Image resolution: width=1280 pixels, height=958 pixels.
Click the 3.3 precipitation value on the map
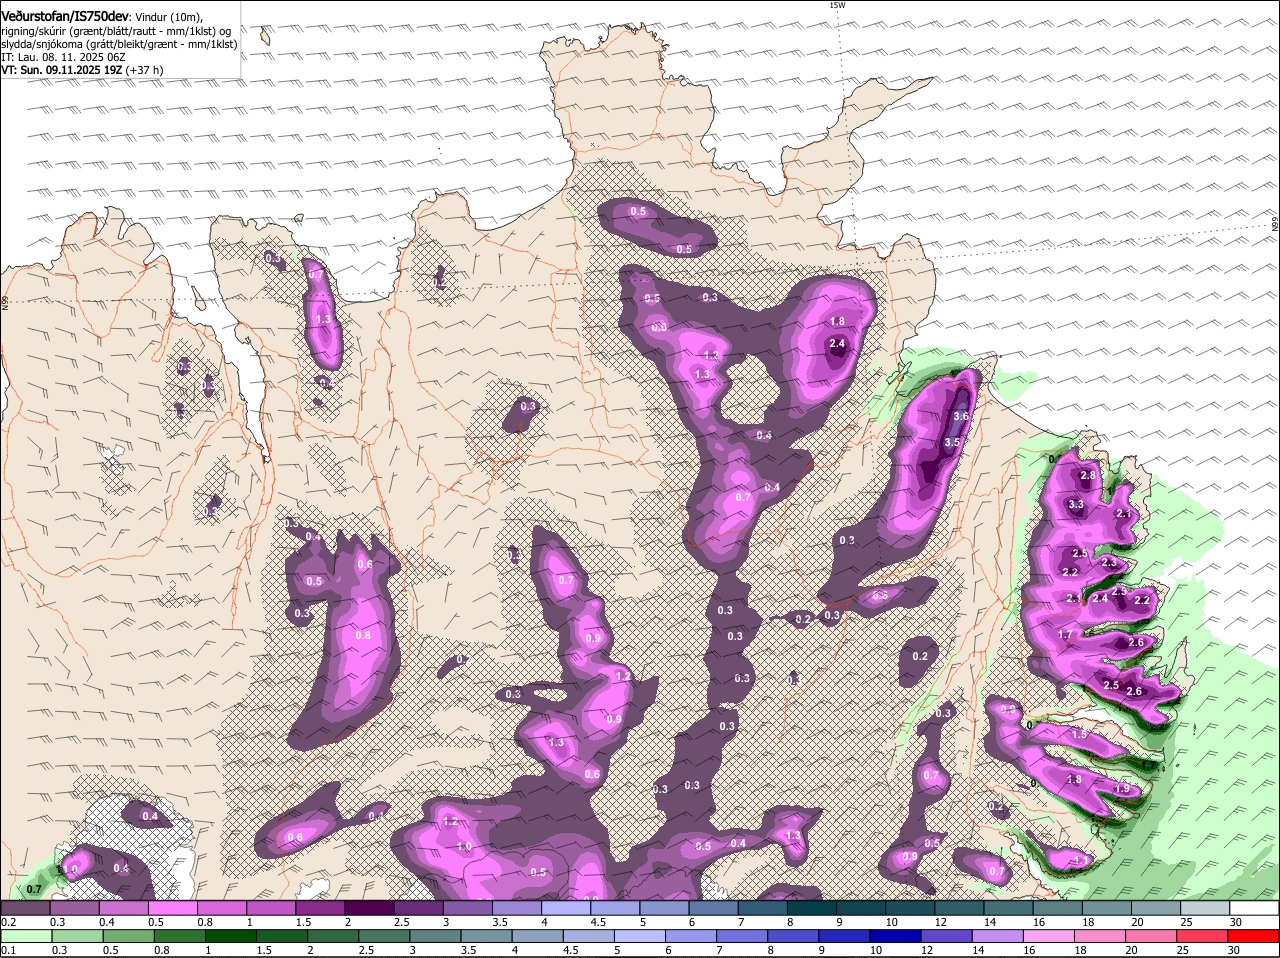1076,505
